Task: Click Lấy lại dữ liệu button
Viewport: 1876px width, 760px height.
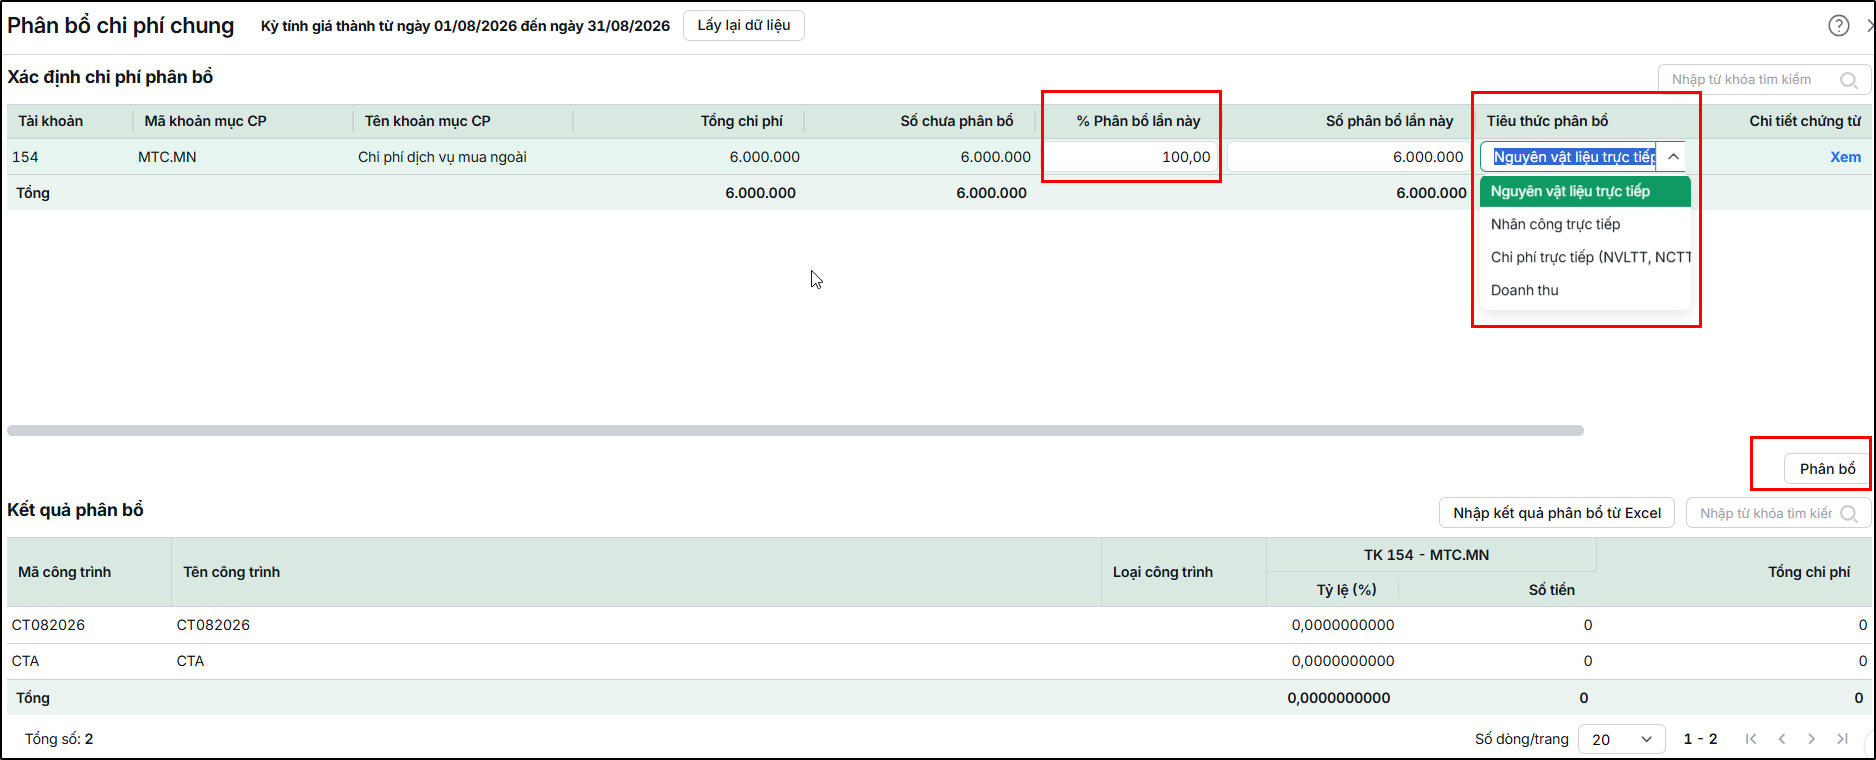Action: click(744, 25)
